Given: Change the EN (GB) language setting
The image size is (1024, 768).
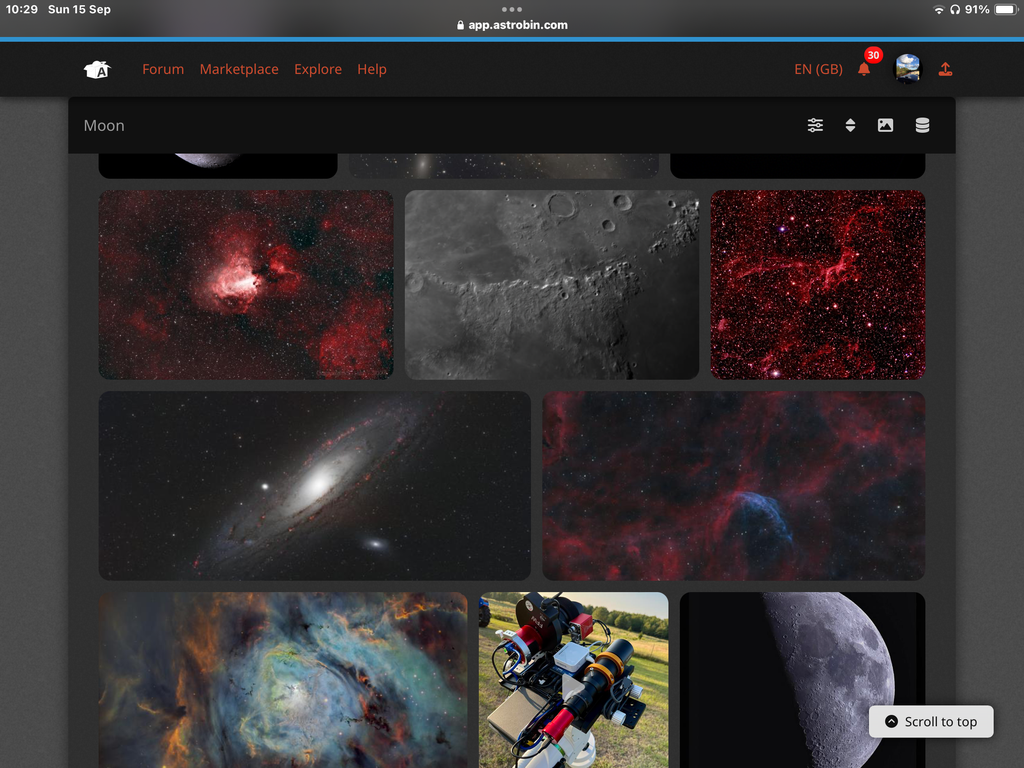Looking at the screenshot, I should pyautogui.click(x=818, y=69).
